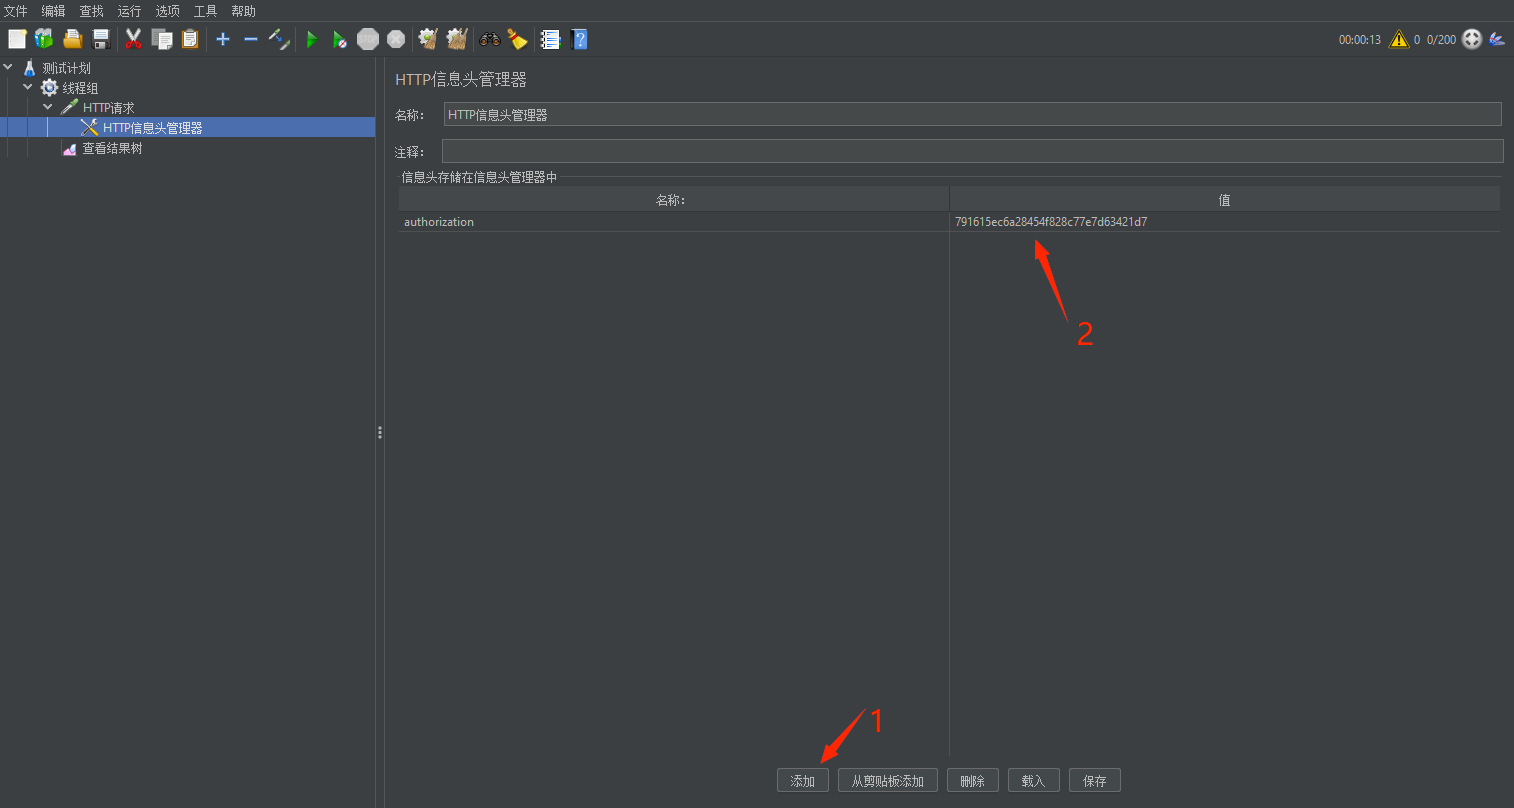Open help using question mark icon
The width and height of the screenshot is (1514, 808).
pos(579,39)
